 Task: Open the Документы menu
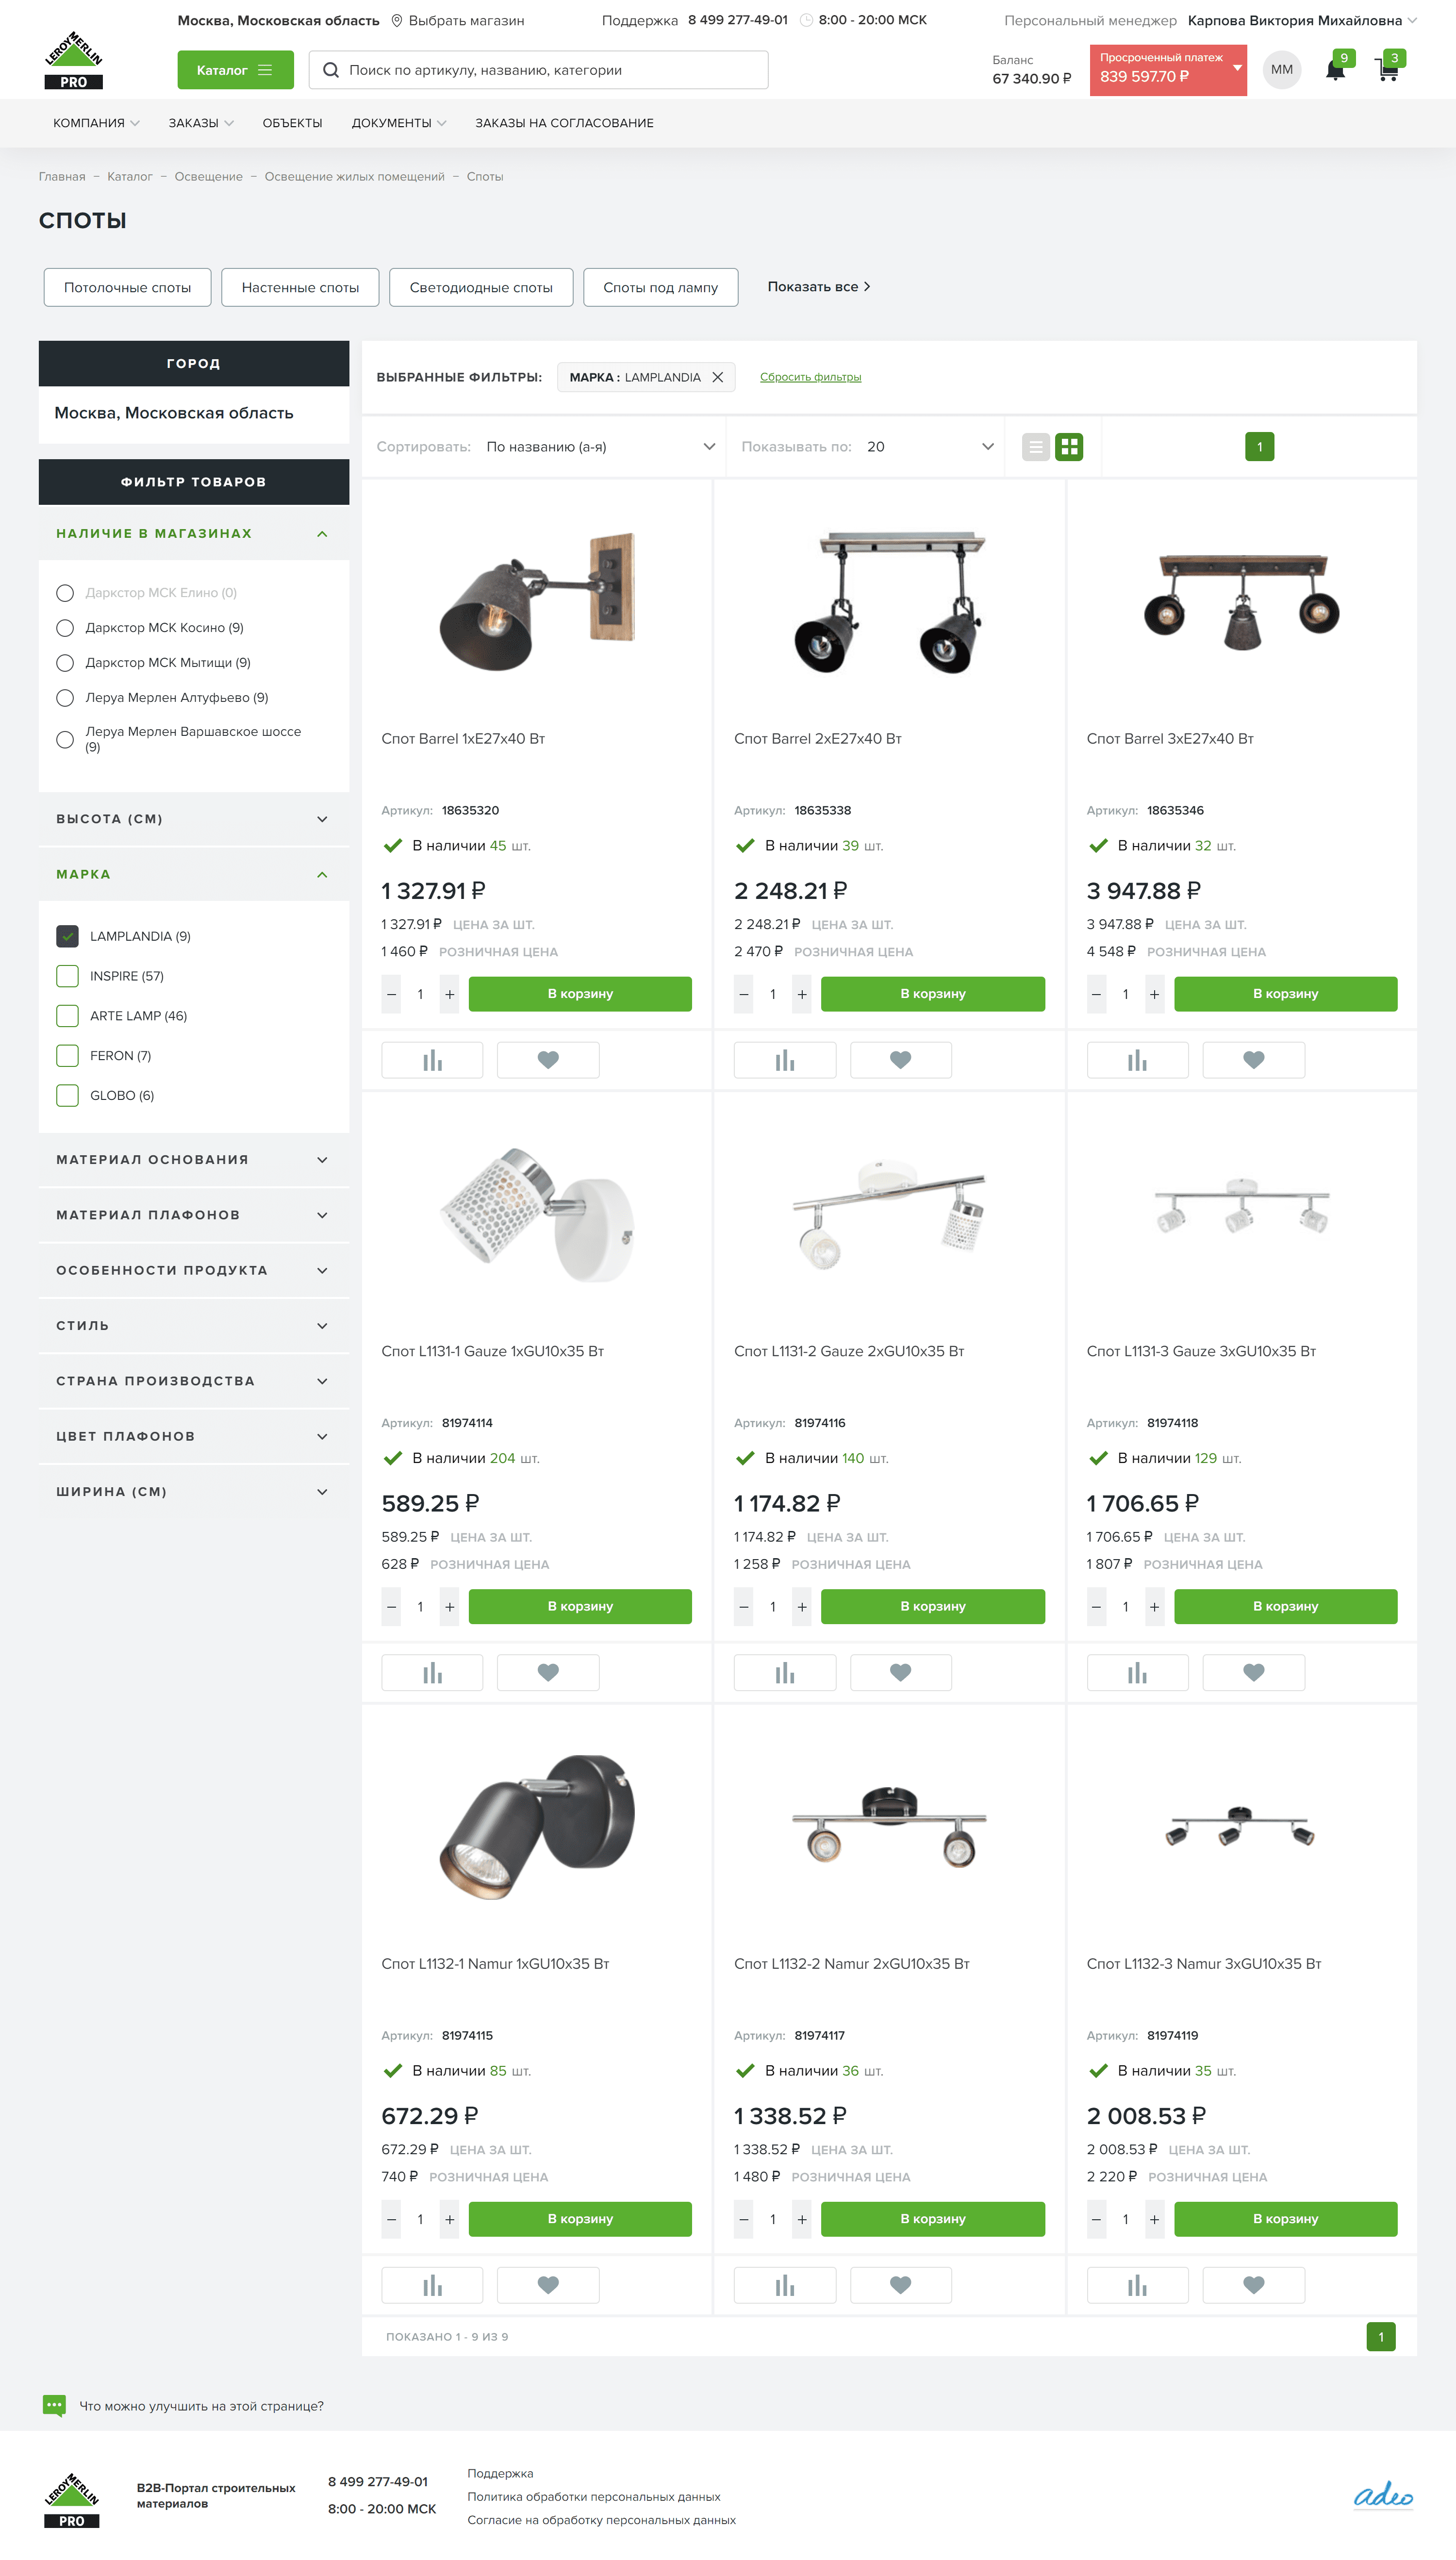tap(398, 123)
